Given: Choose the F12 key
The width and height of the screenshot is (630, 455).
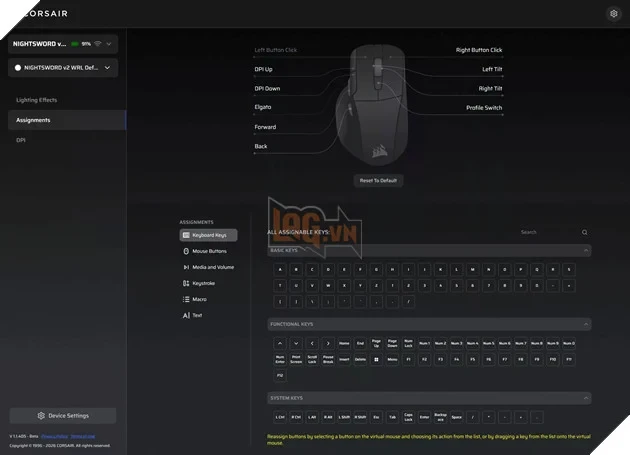Looking at the screenshot, I should (280, 376).
